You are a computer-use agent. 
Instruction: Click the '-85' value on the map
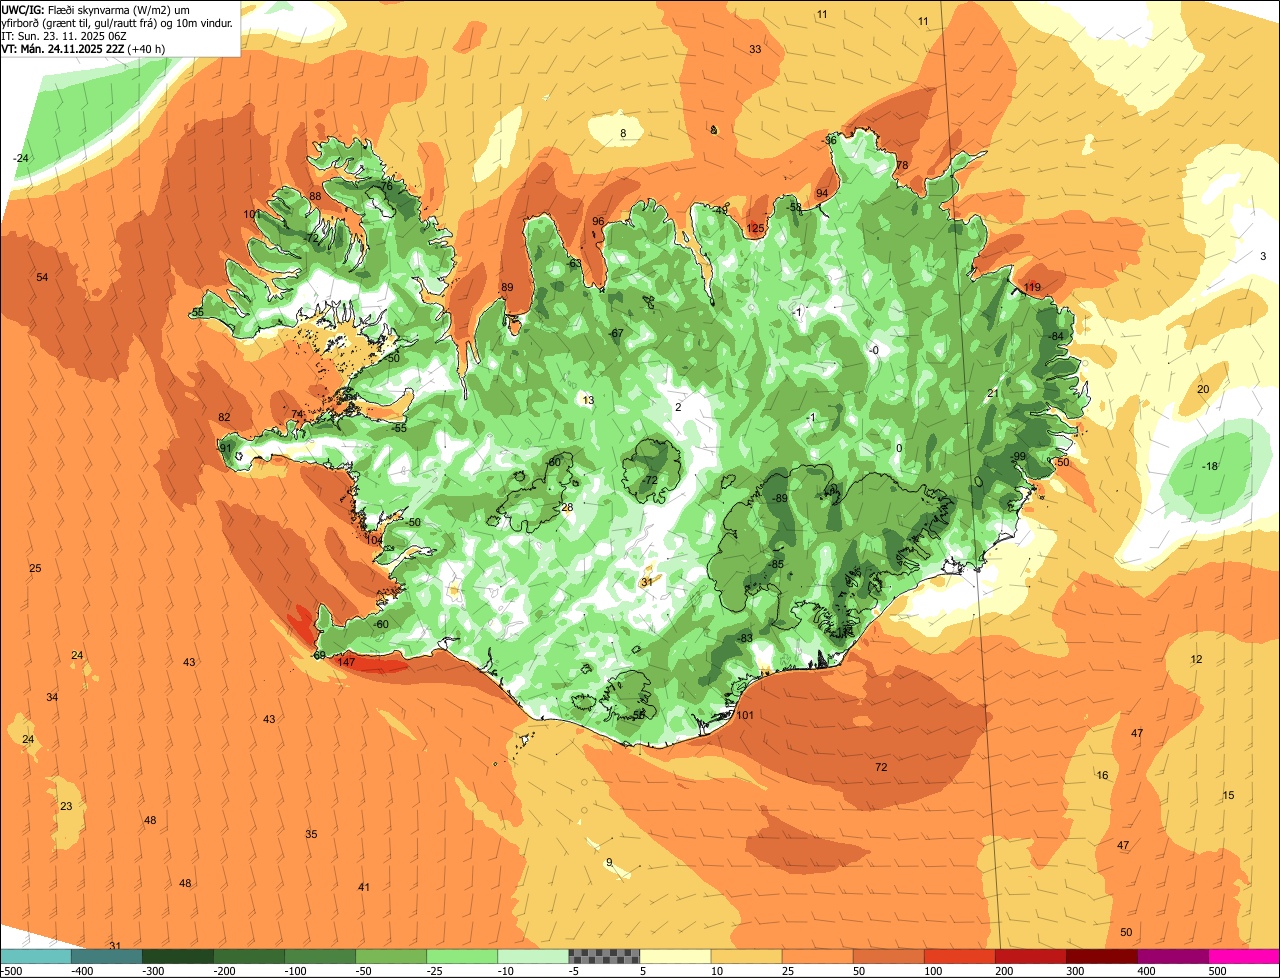[776, 564]
